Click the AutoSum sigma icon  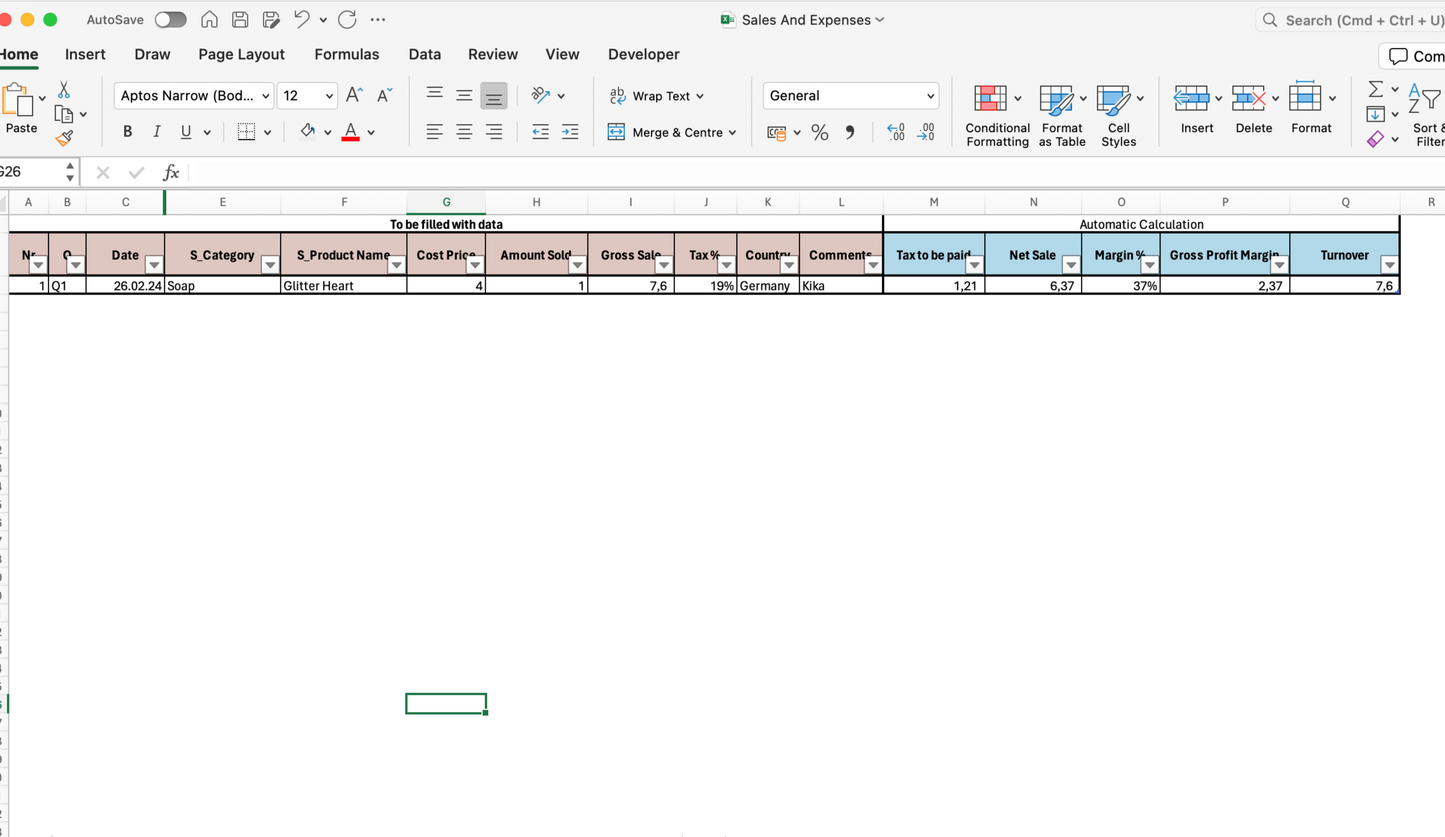pyautogui.click(x=1376, y=90)
